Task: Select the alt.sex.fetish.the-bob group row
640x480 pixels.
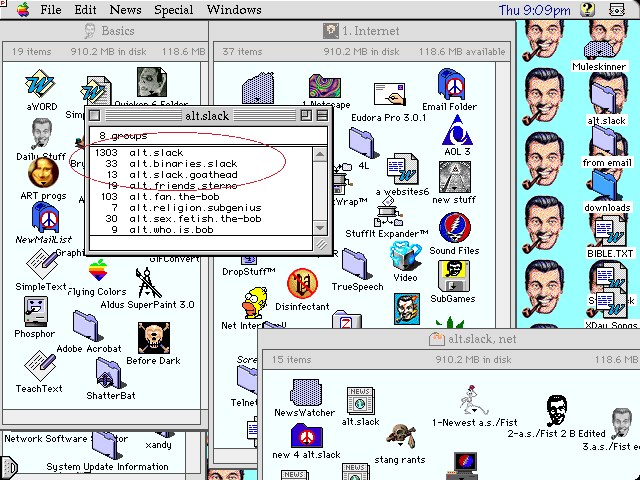Action: pos(201,219)
